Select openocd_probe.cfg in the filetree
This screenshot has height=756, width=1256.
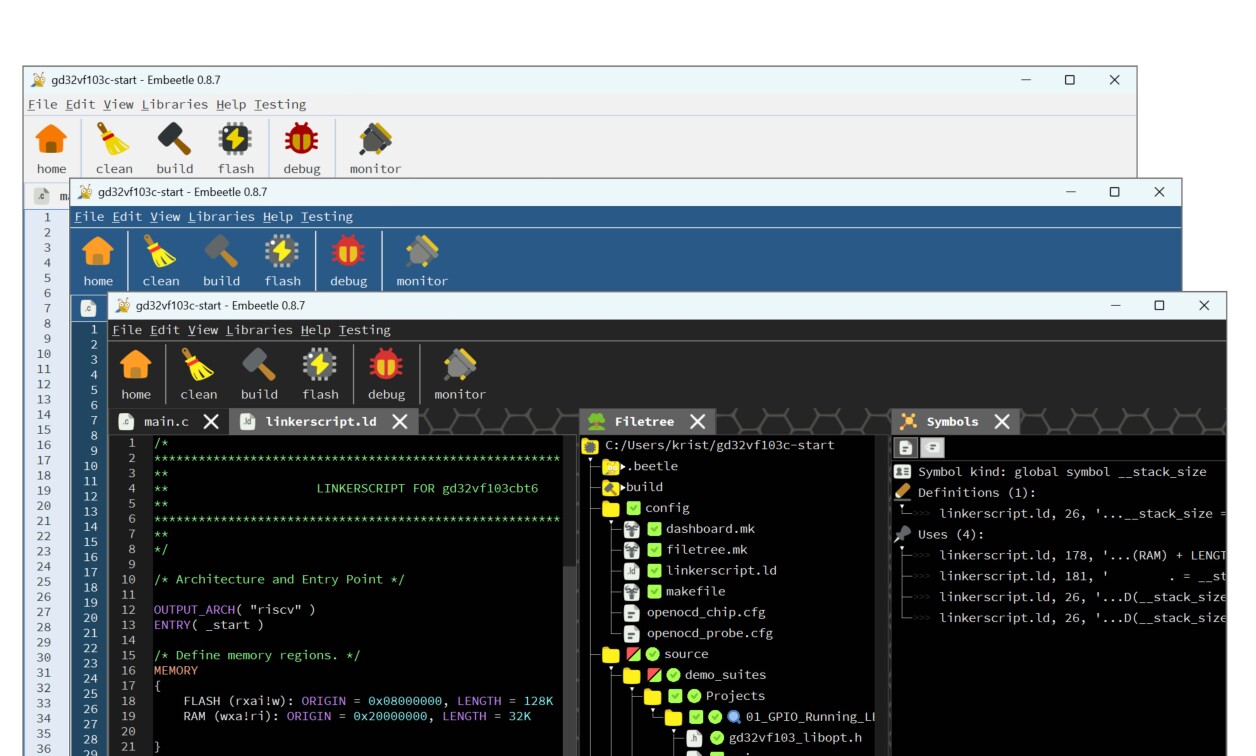(x=710, y=634)
